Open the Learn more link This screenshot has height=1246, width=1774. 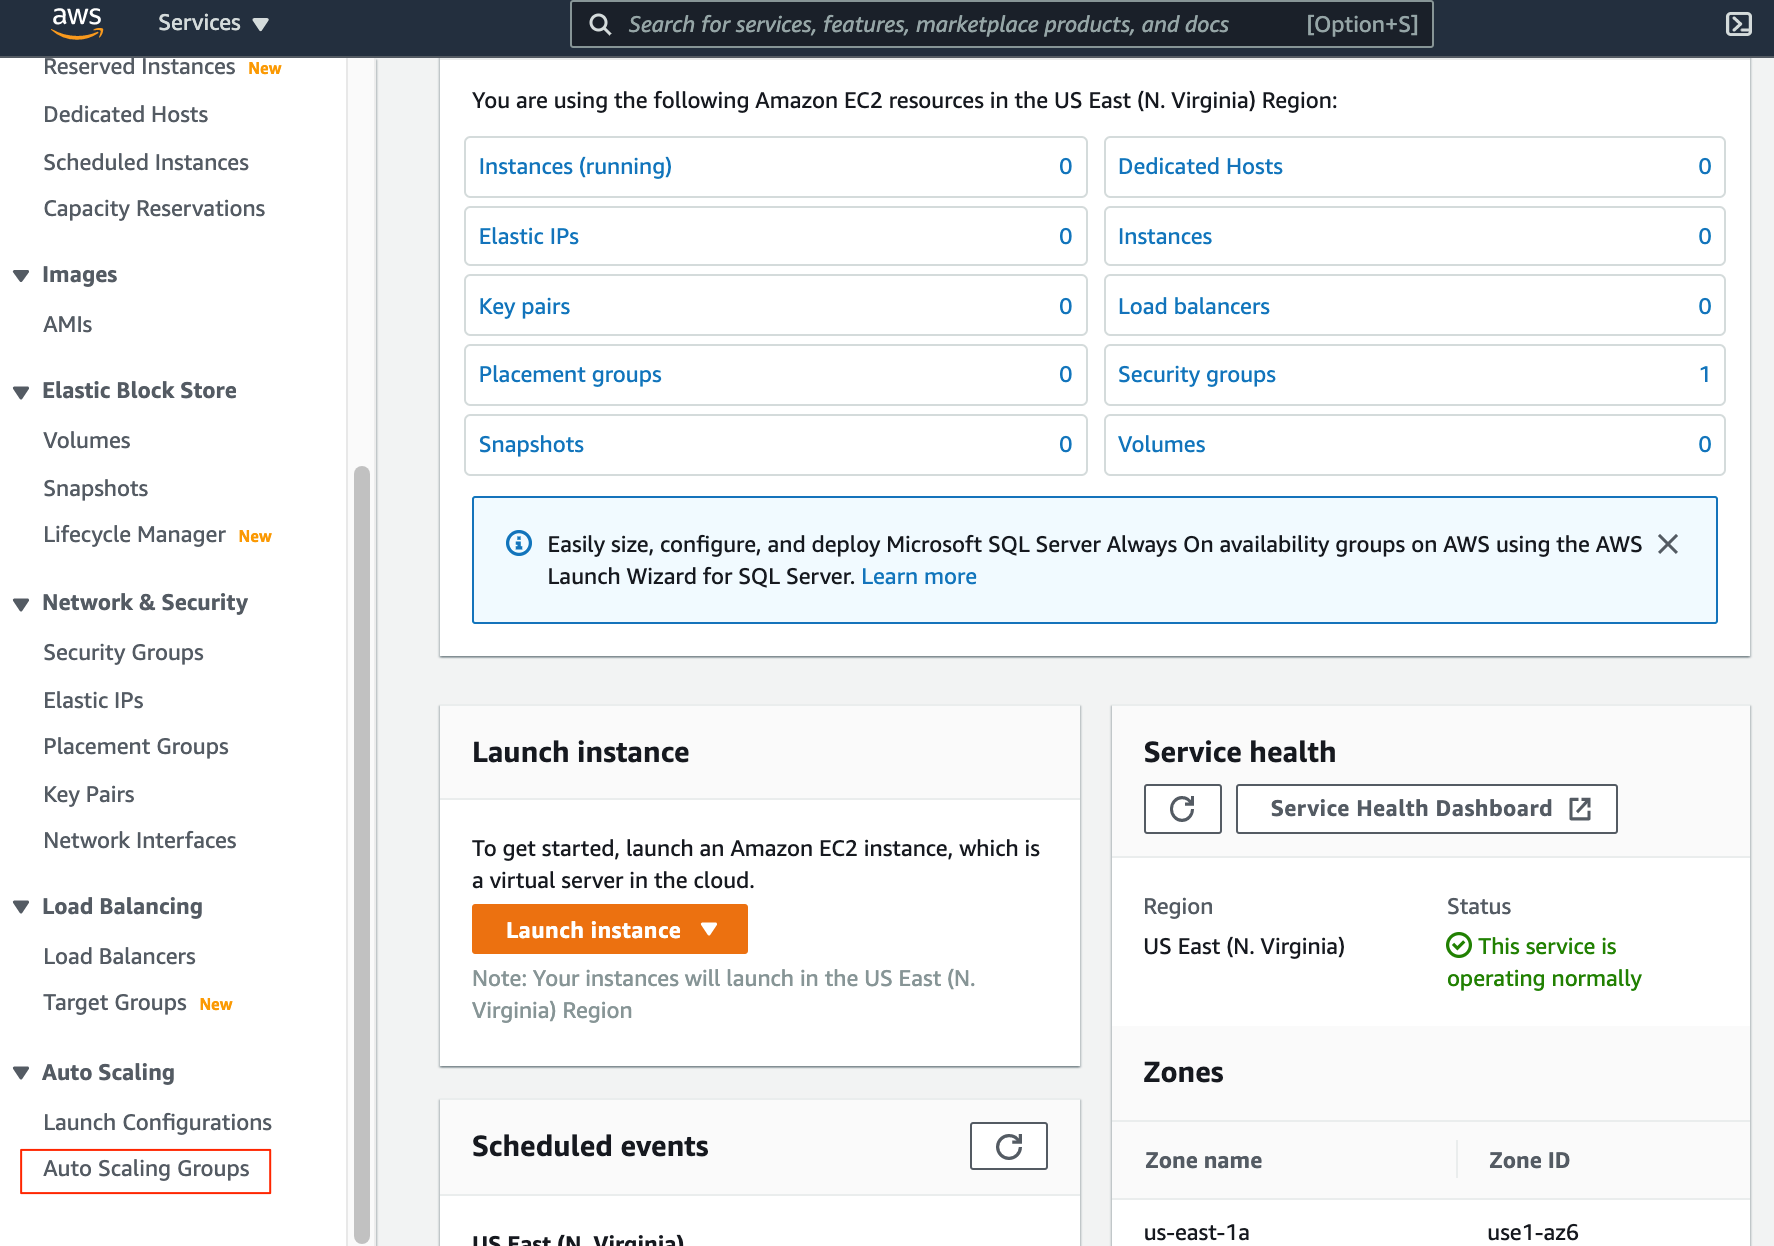[x=918, y=576]
